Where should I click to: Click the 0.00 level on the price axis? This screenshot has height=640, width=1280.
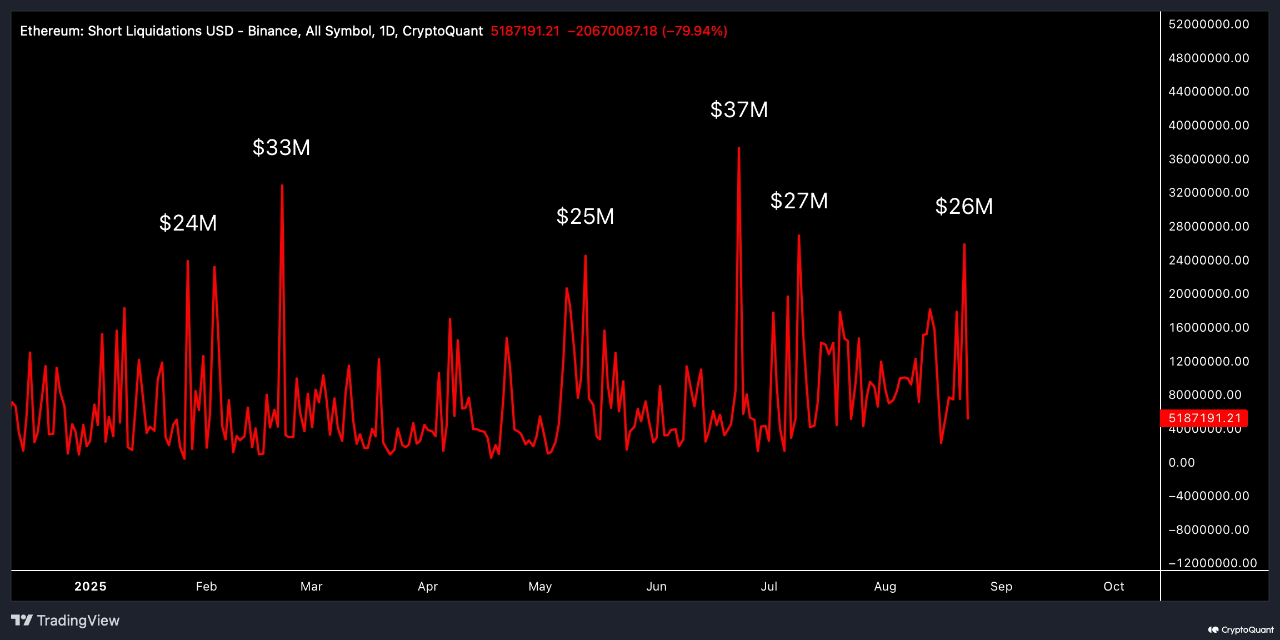1180,462
